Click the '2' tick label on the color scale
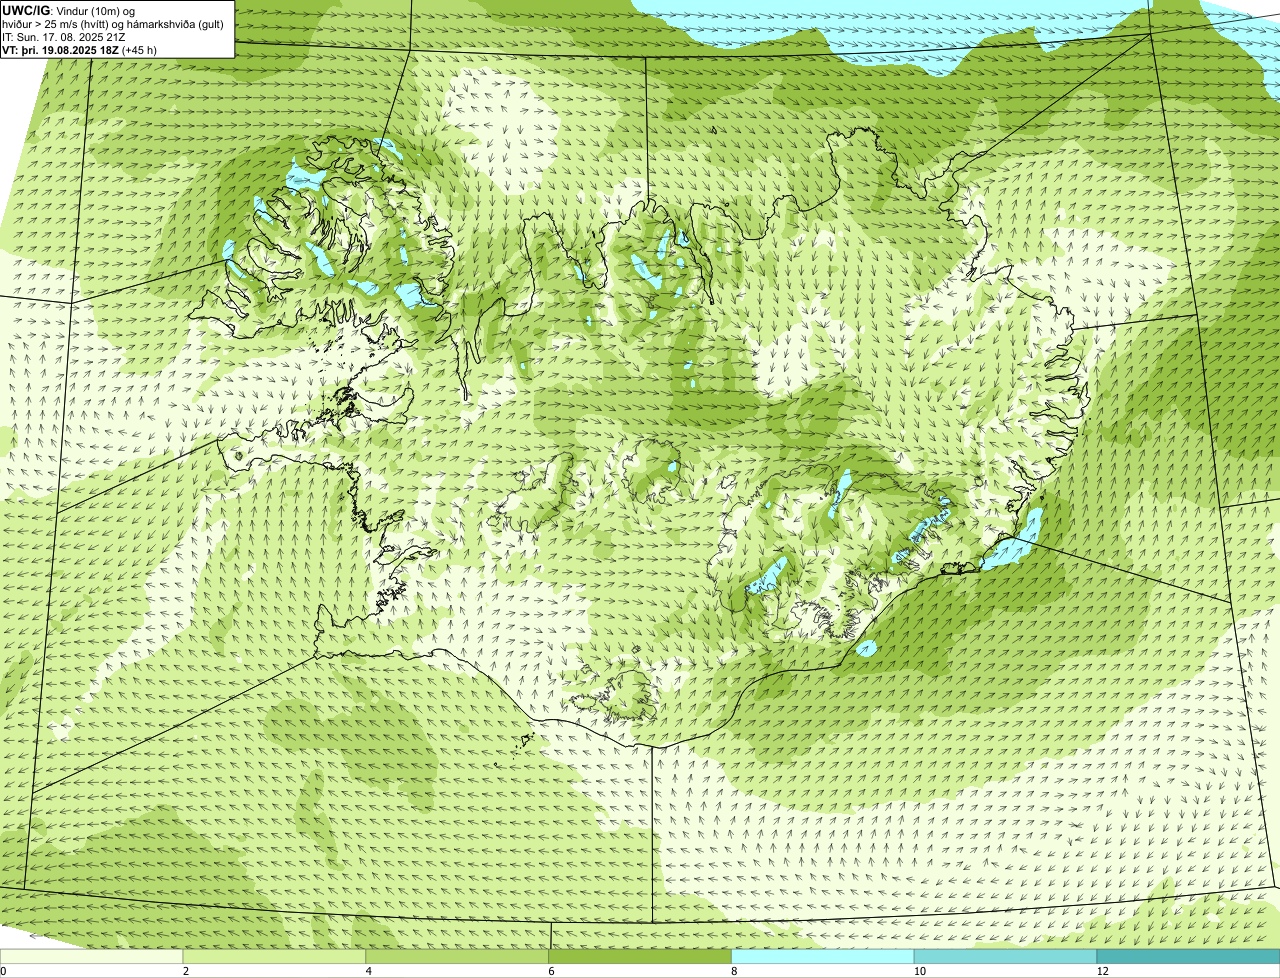The image size is (1280, 978). click(186, 971)
